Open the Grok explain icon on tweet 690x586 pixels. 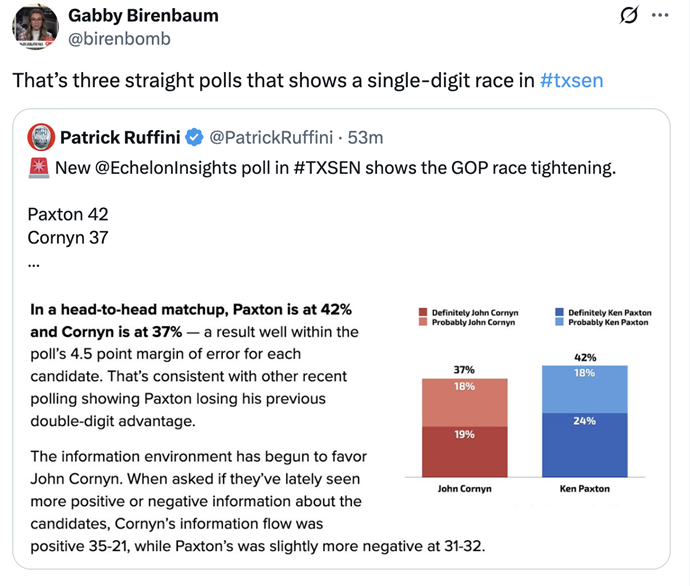[x=629, y=16]
